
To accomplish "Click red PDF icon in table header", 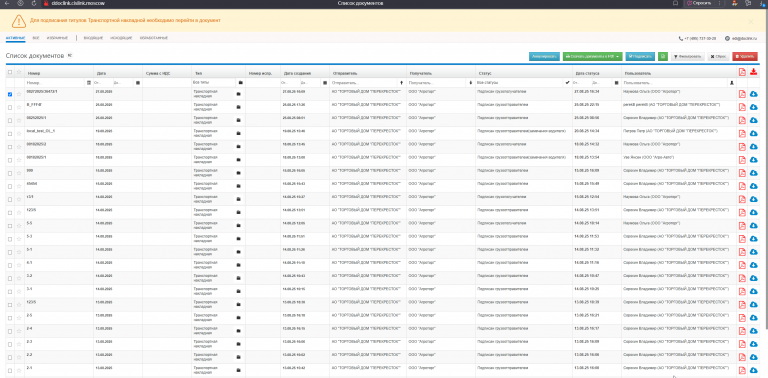I will 742,72.
